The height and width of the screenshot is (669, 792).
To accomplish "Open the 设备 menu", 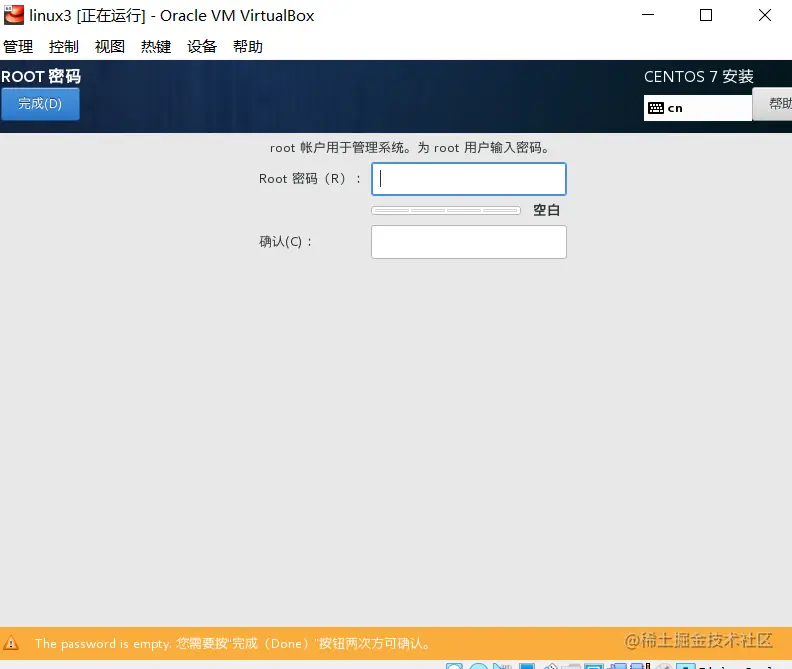I will click(202, 46).
